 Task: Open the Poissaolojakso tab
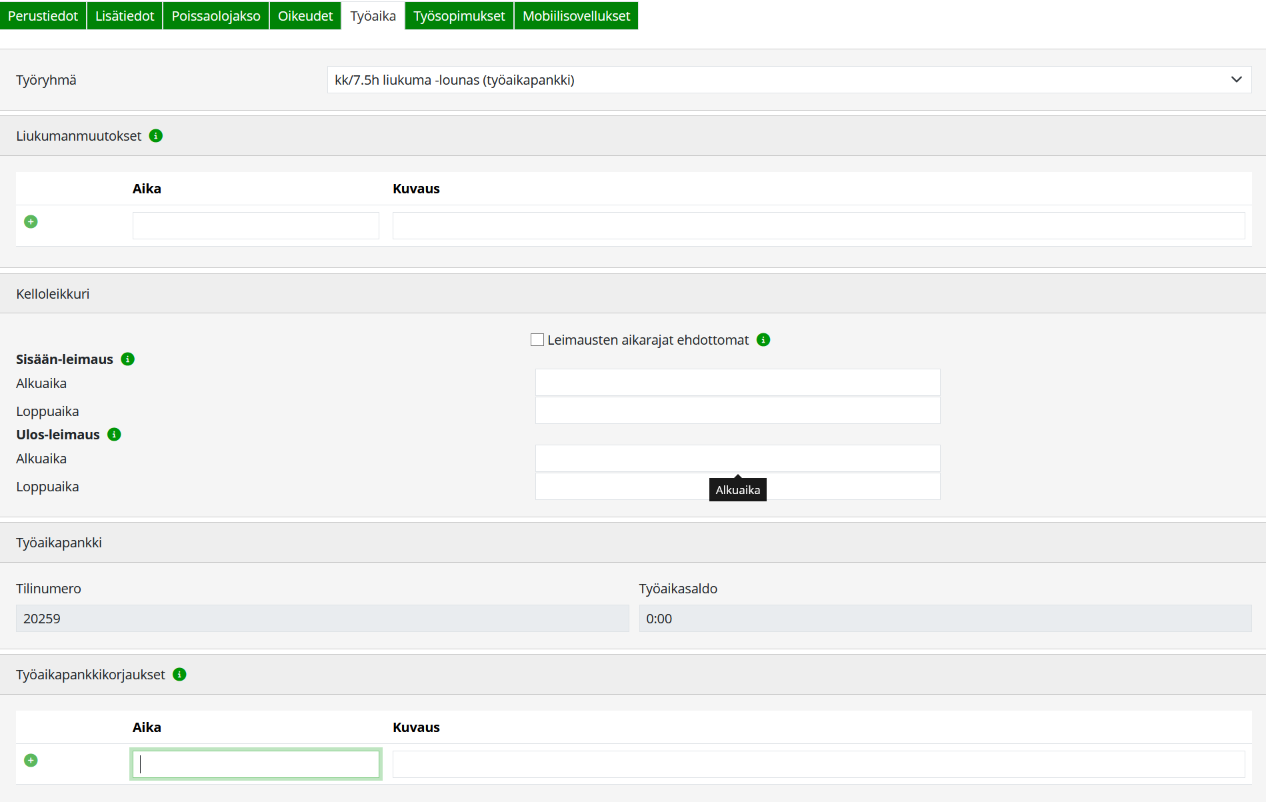[216, 16]
